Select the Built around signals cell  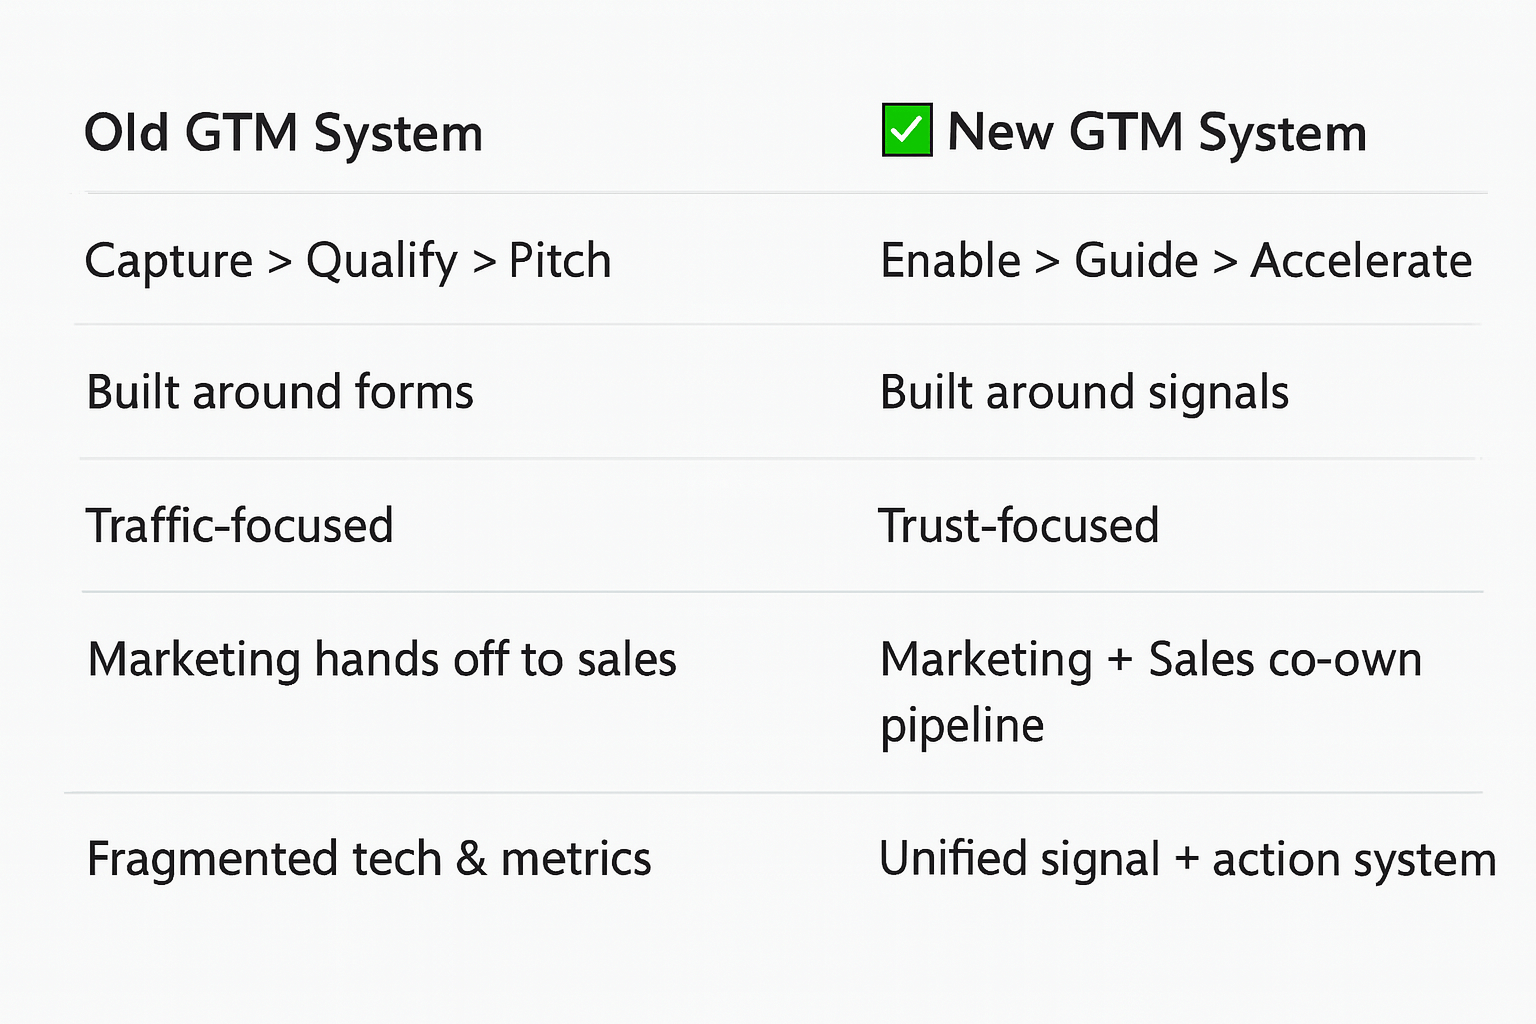(1084, 392)
